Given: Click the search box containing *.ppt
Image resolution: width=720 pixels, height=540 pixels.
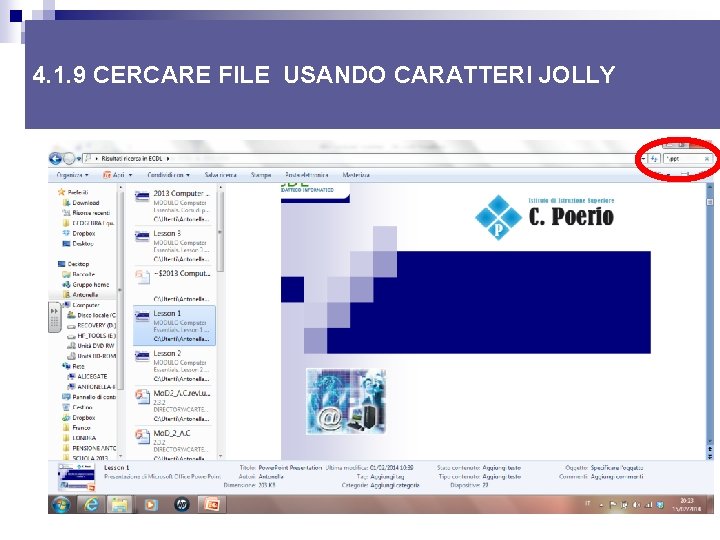Looking at the screenshot, I should click(x=684, y=159).
